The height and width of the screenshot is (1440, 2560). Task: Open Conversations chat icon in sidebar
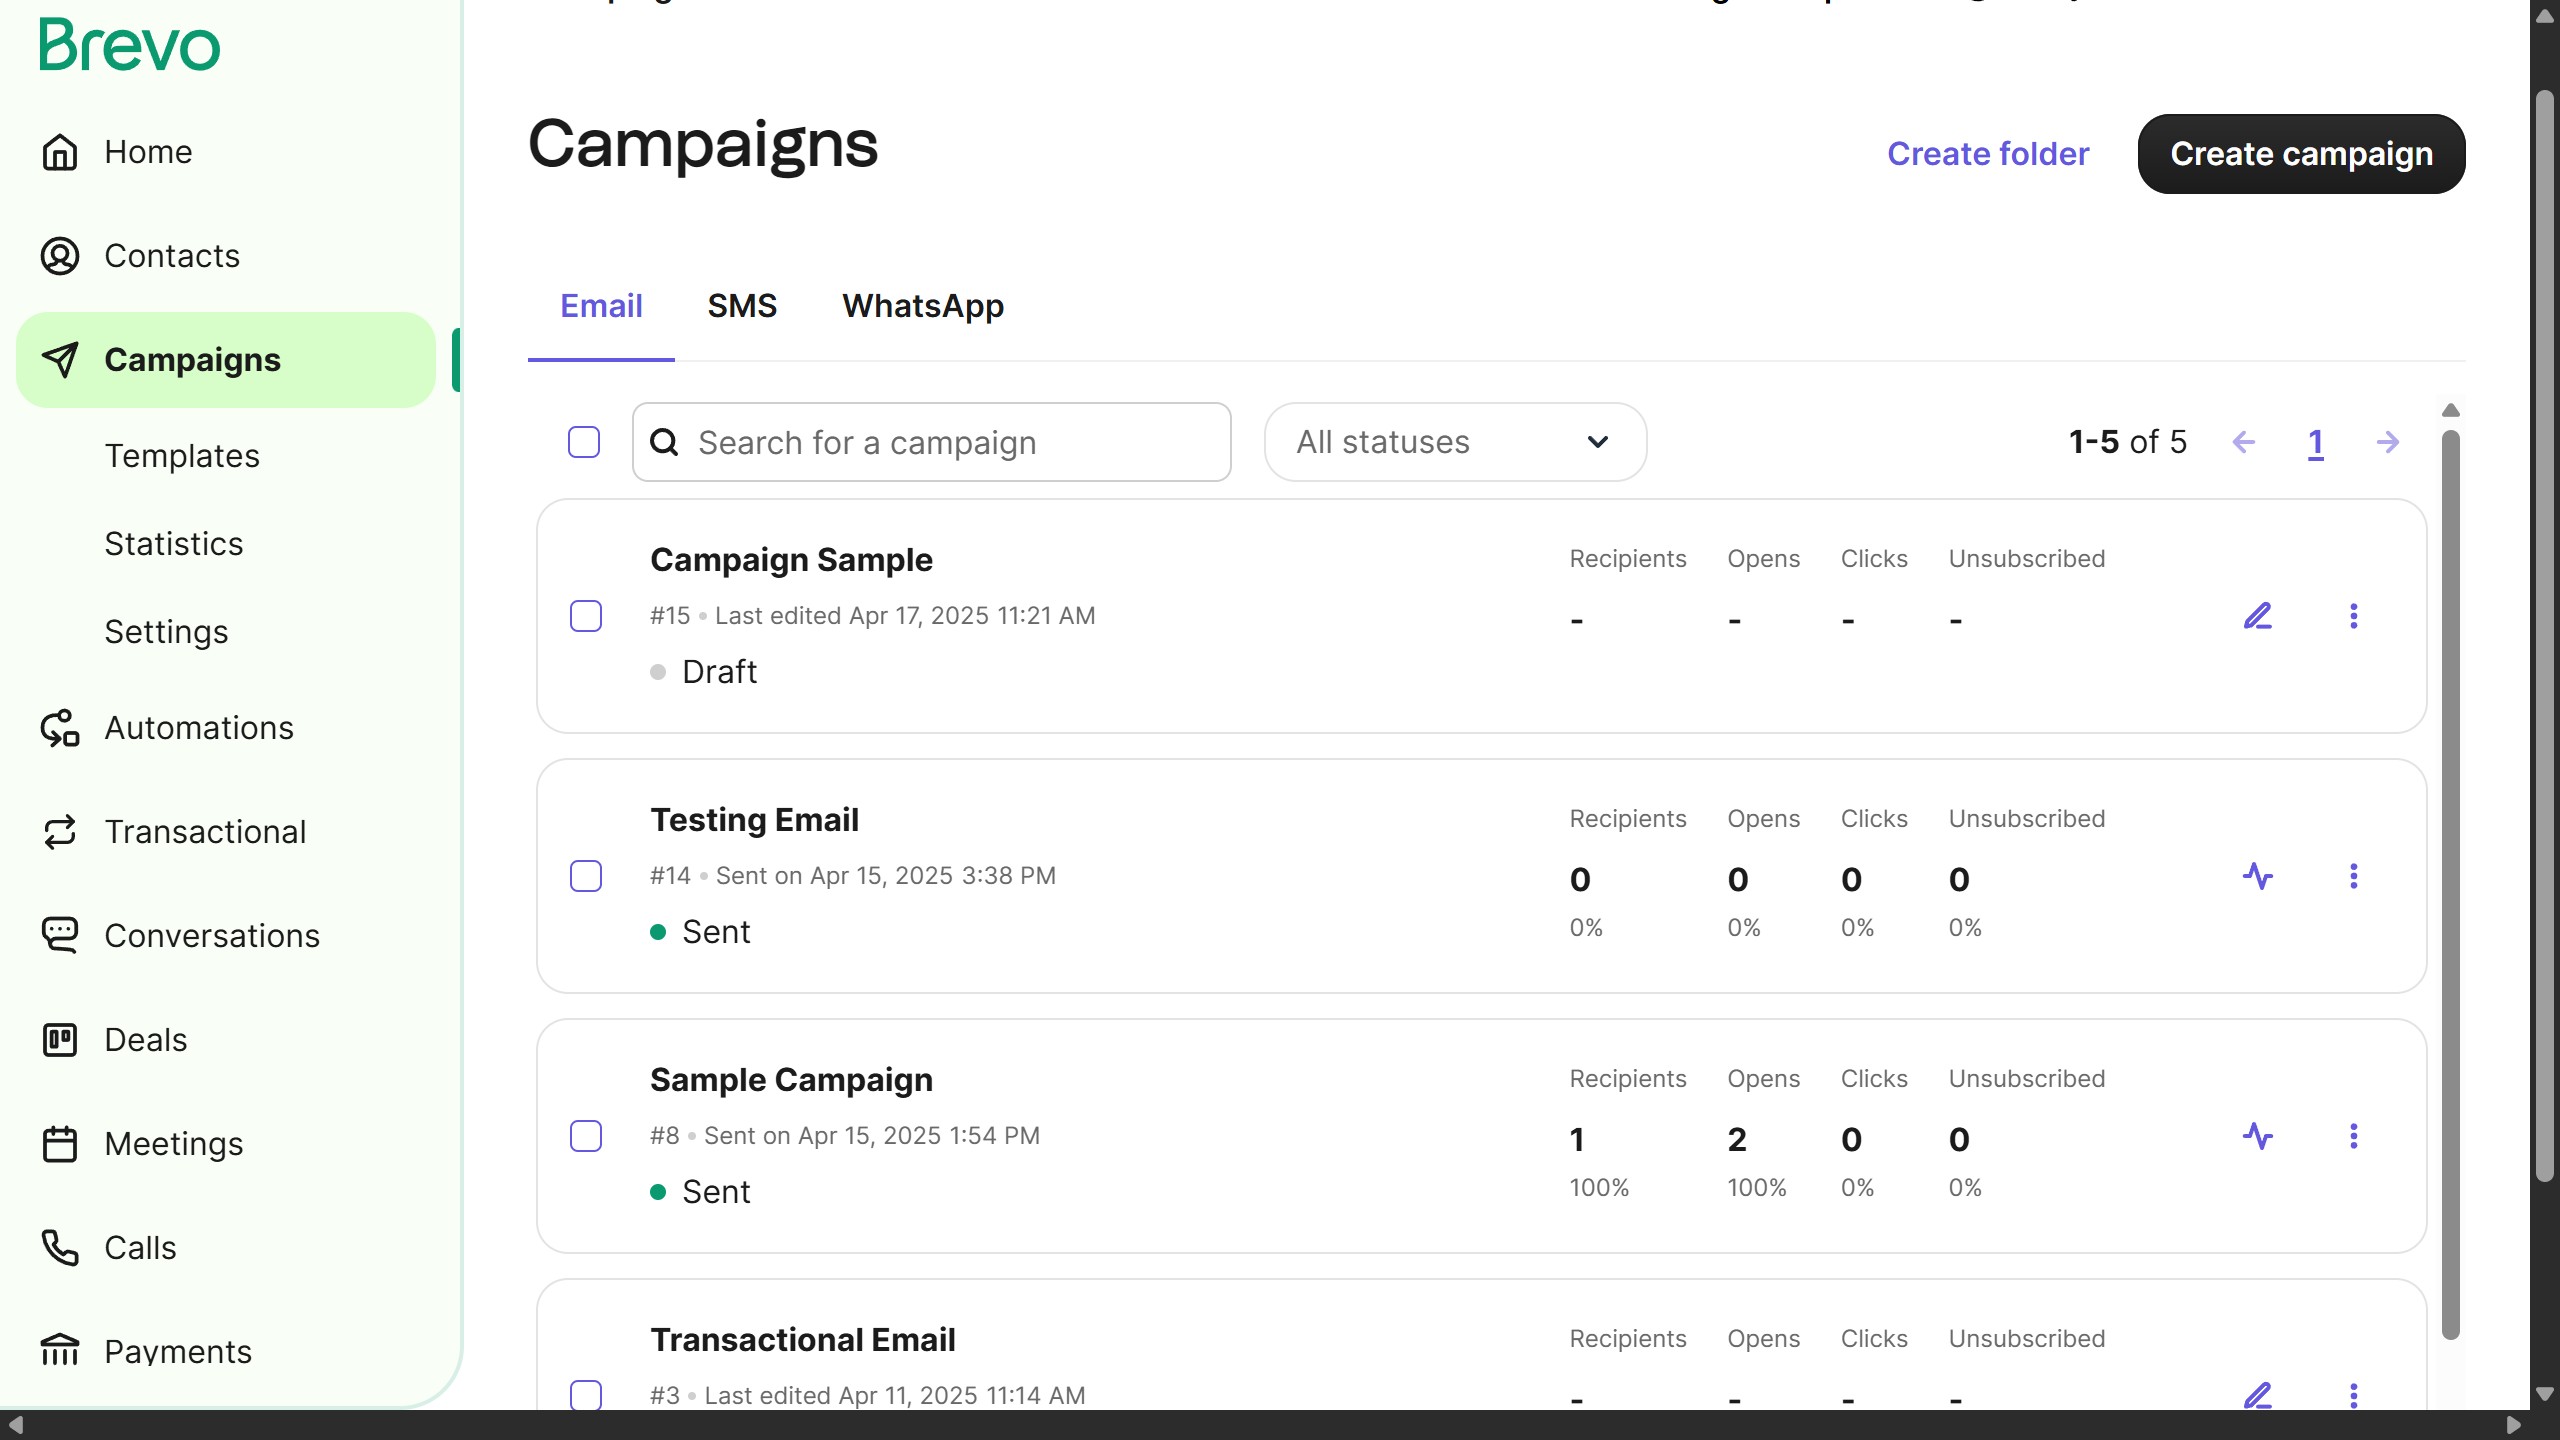point(60,936)
